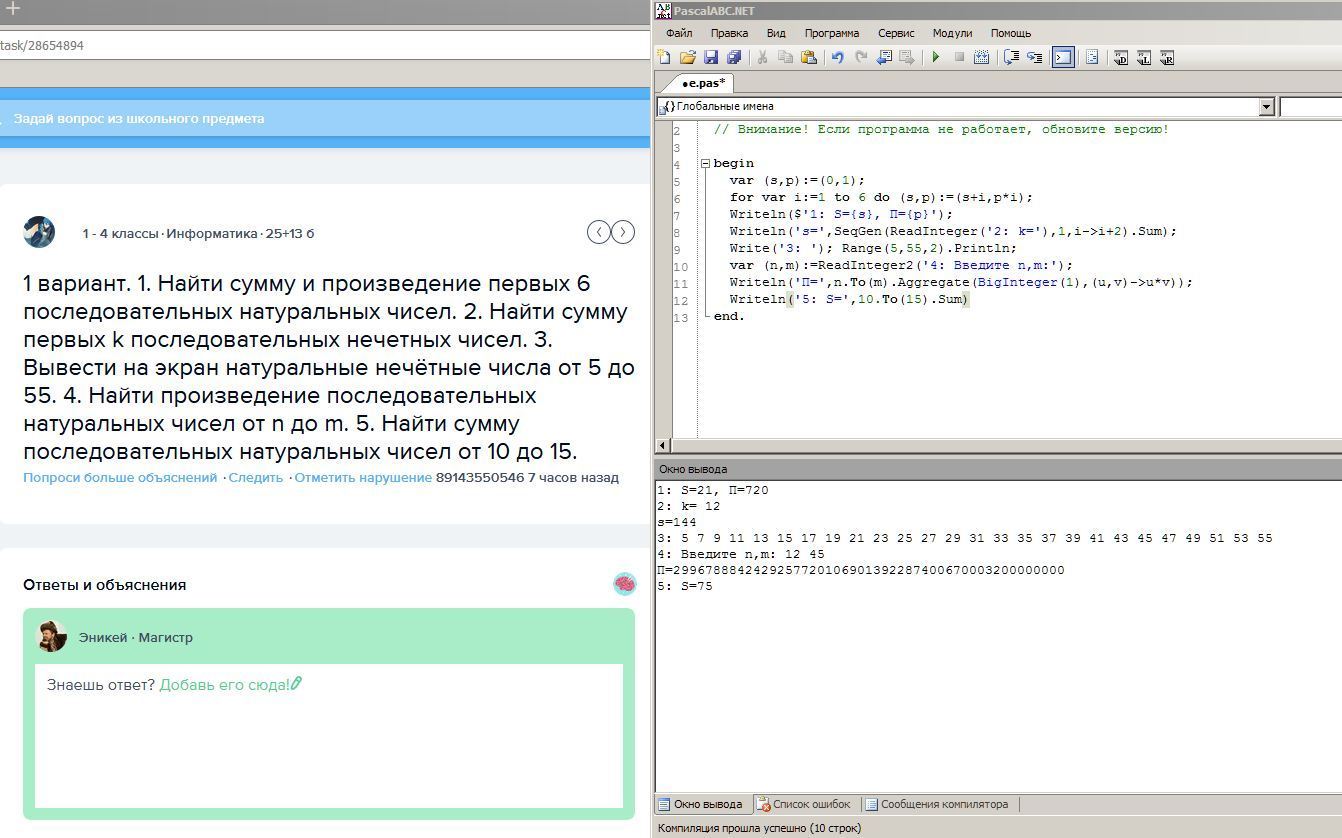
Task: Switch to Сообщения компилятора tab
Action: (937, 804)
